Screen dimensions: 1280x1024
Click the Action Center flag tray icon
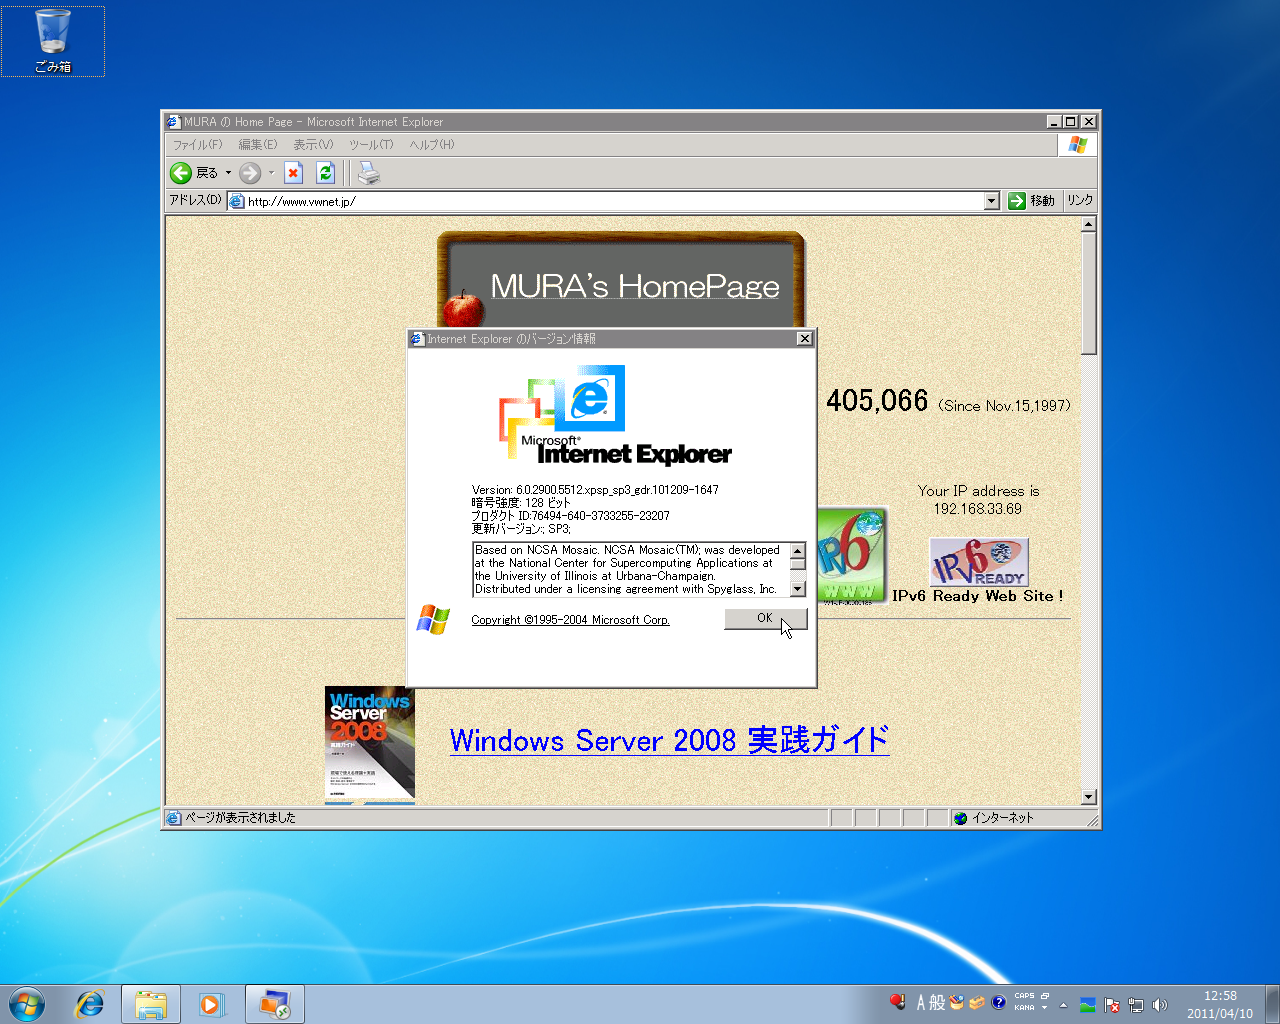coord(1112,1005)
